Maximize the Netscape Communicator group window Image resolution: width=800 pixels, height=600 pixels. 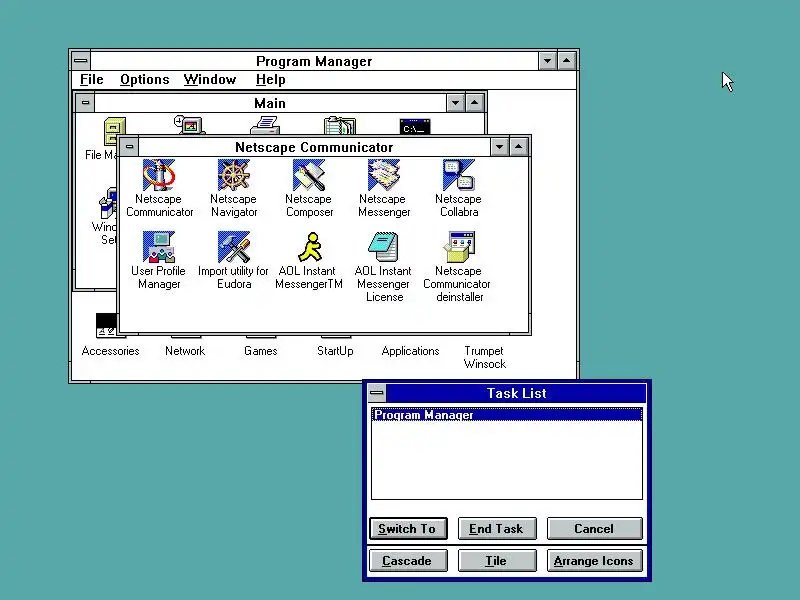pyautogui.click(x=518, y=147)
